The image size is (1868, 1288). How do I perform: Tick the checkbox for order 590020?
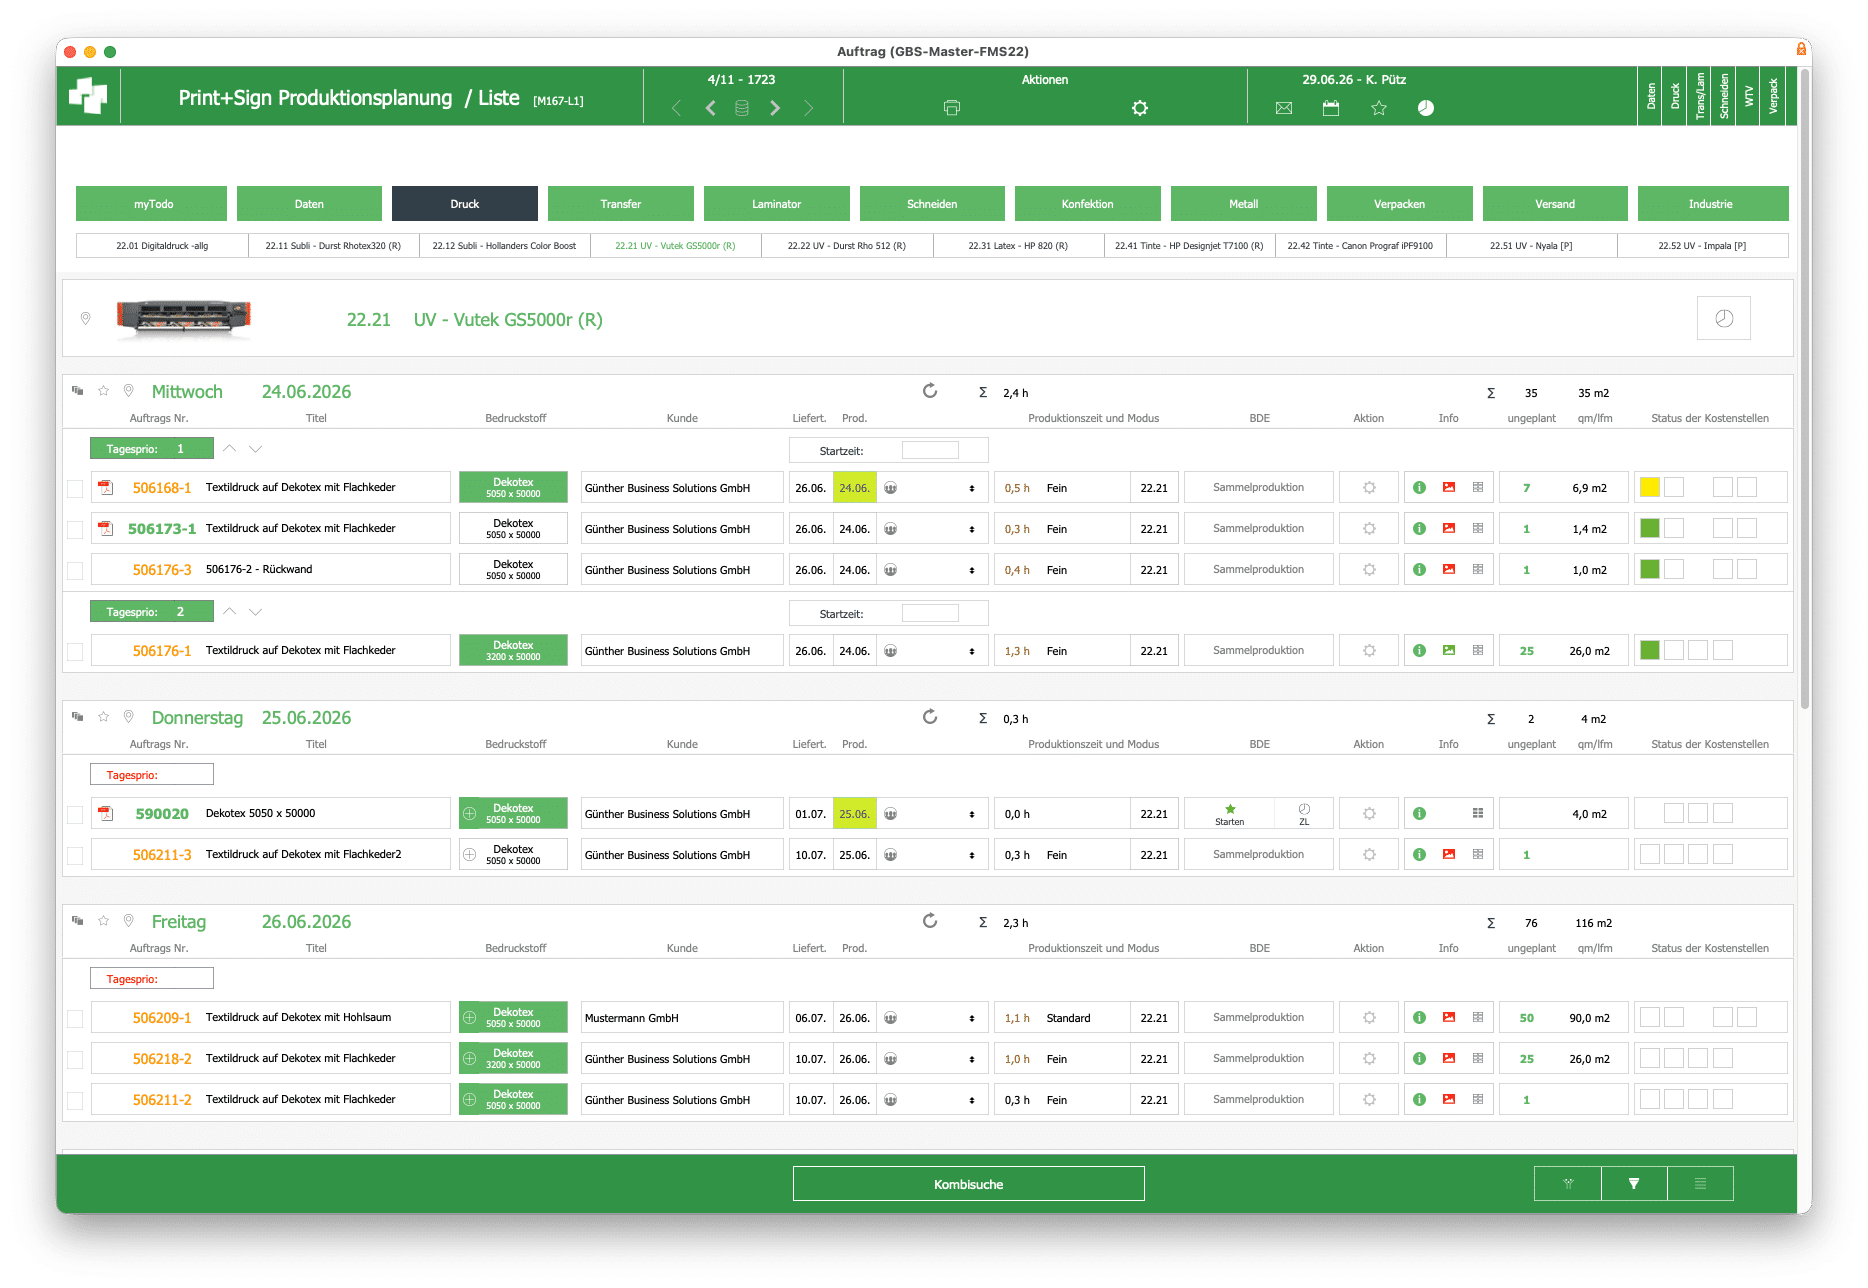point(75,815)
